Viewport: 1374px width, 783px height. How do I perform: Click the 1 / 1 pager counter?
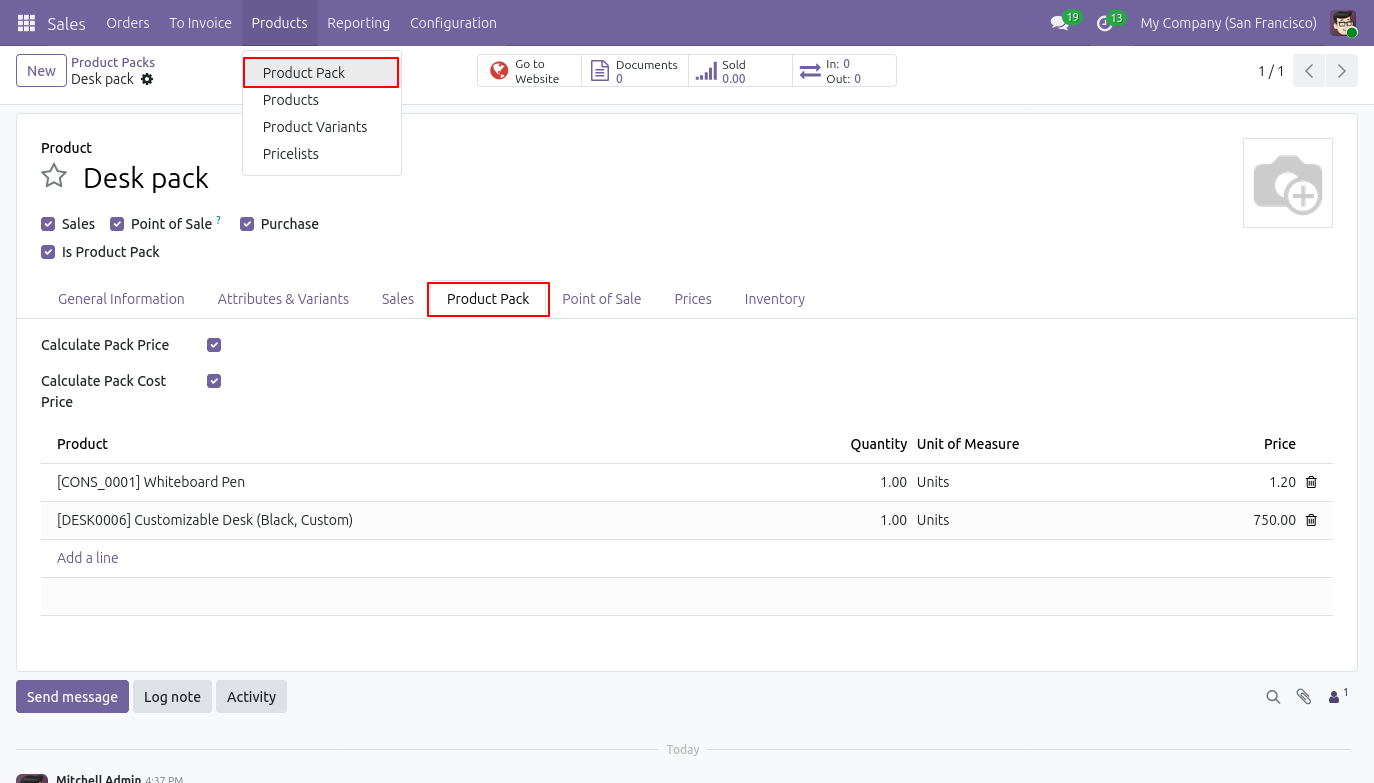(1271, 71)
